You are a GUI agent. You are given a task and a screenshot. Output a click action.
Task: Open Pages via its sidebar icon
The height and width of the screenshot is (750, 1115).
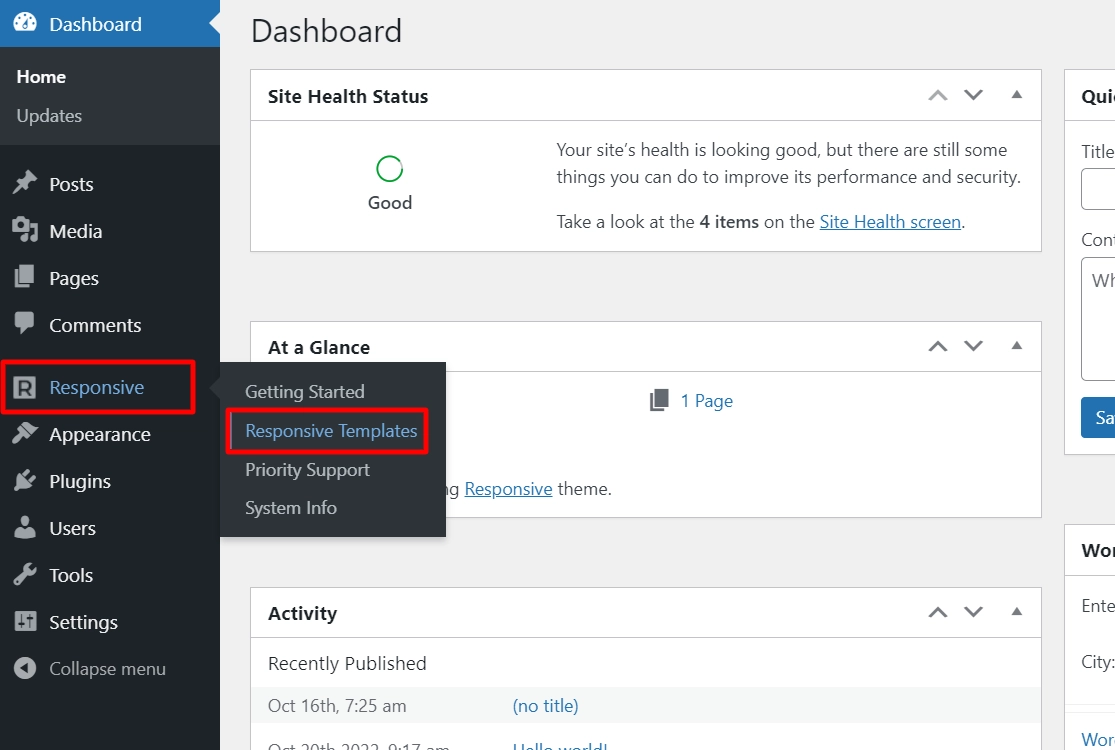[x=33, y=277]
